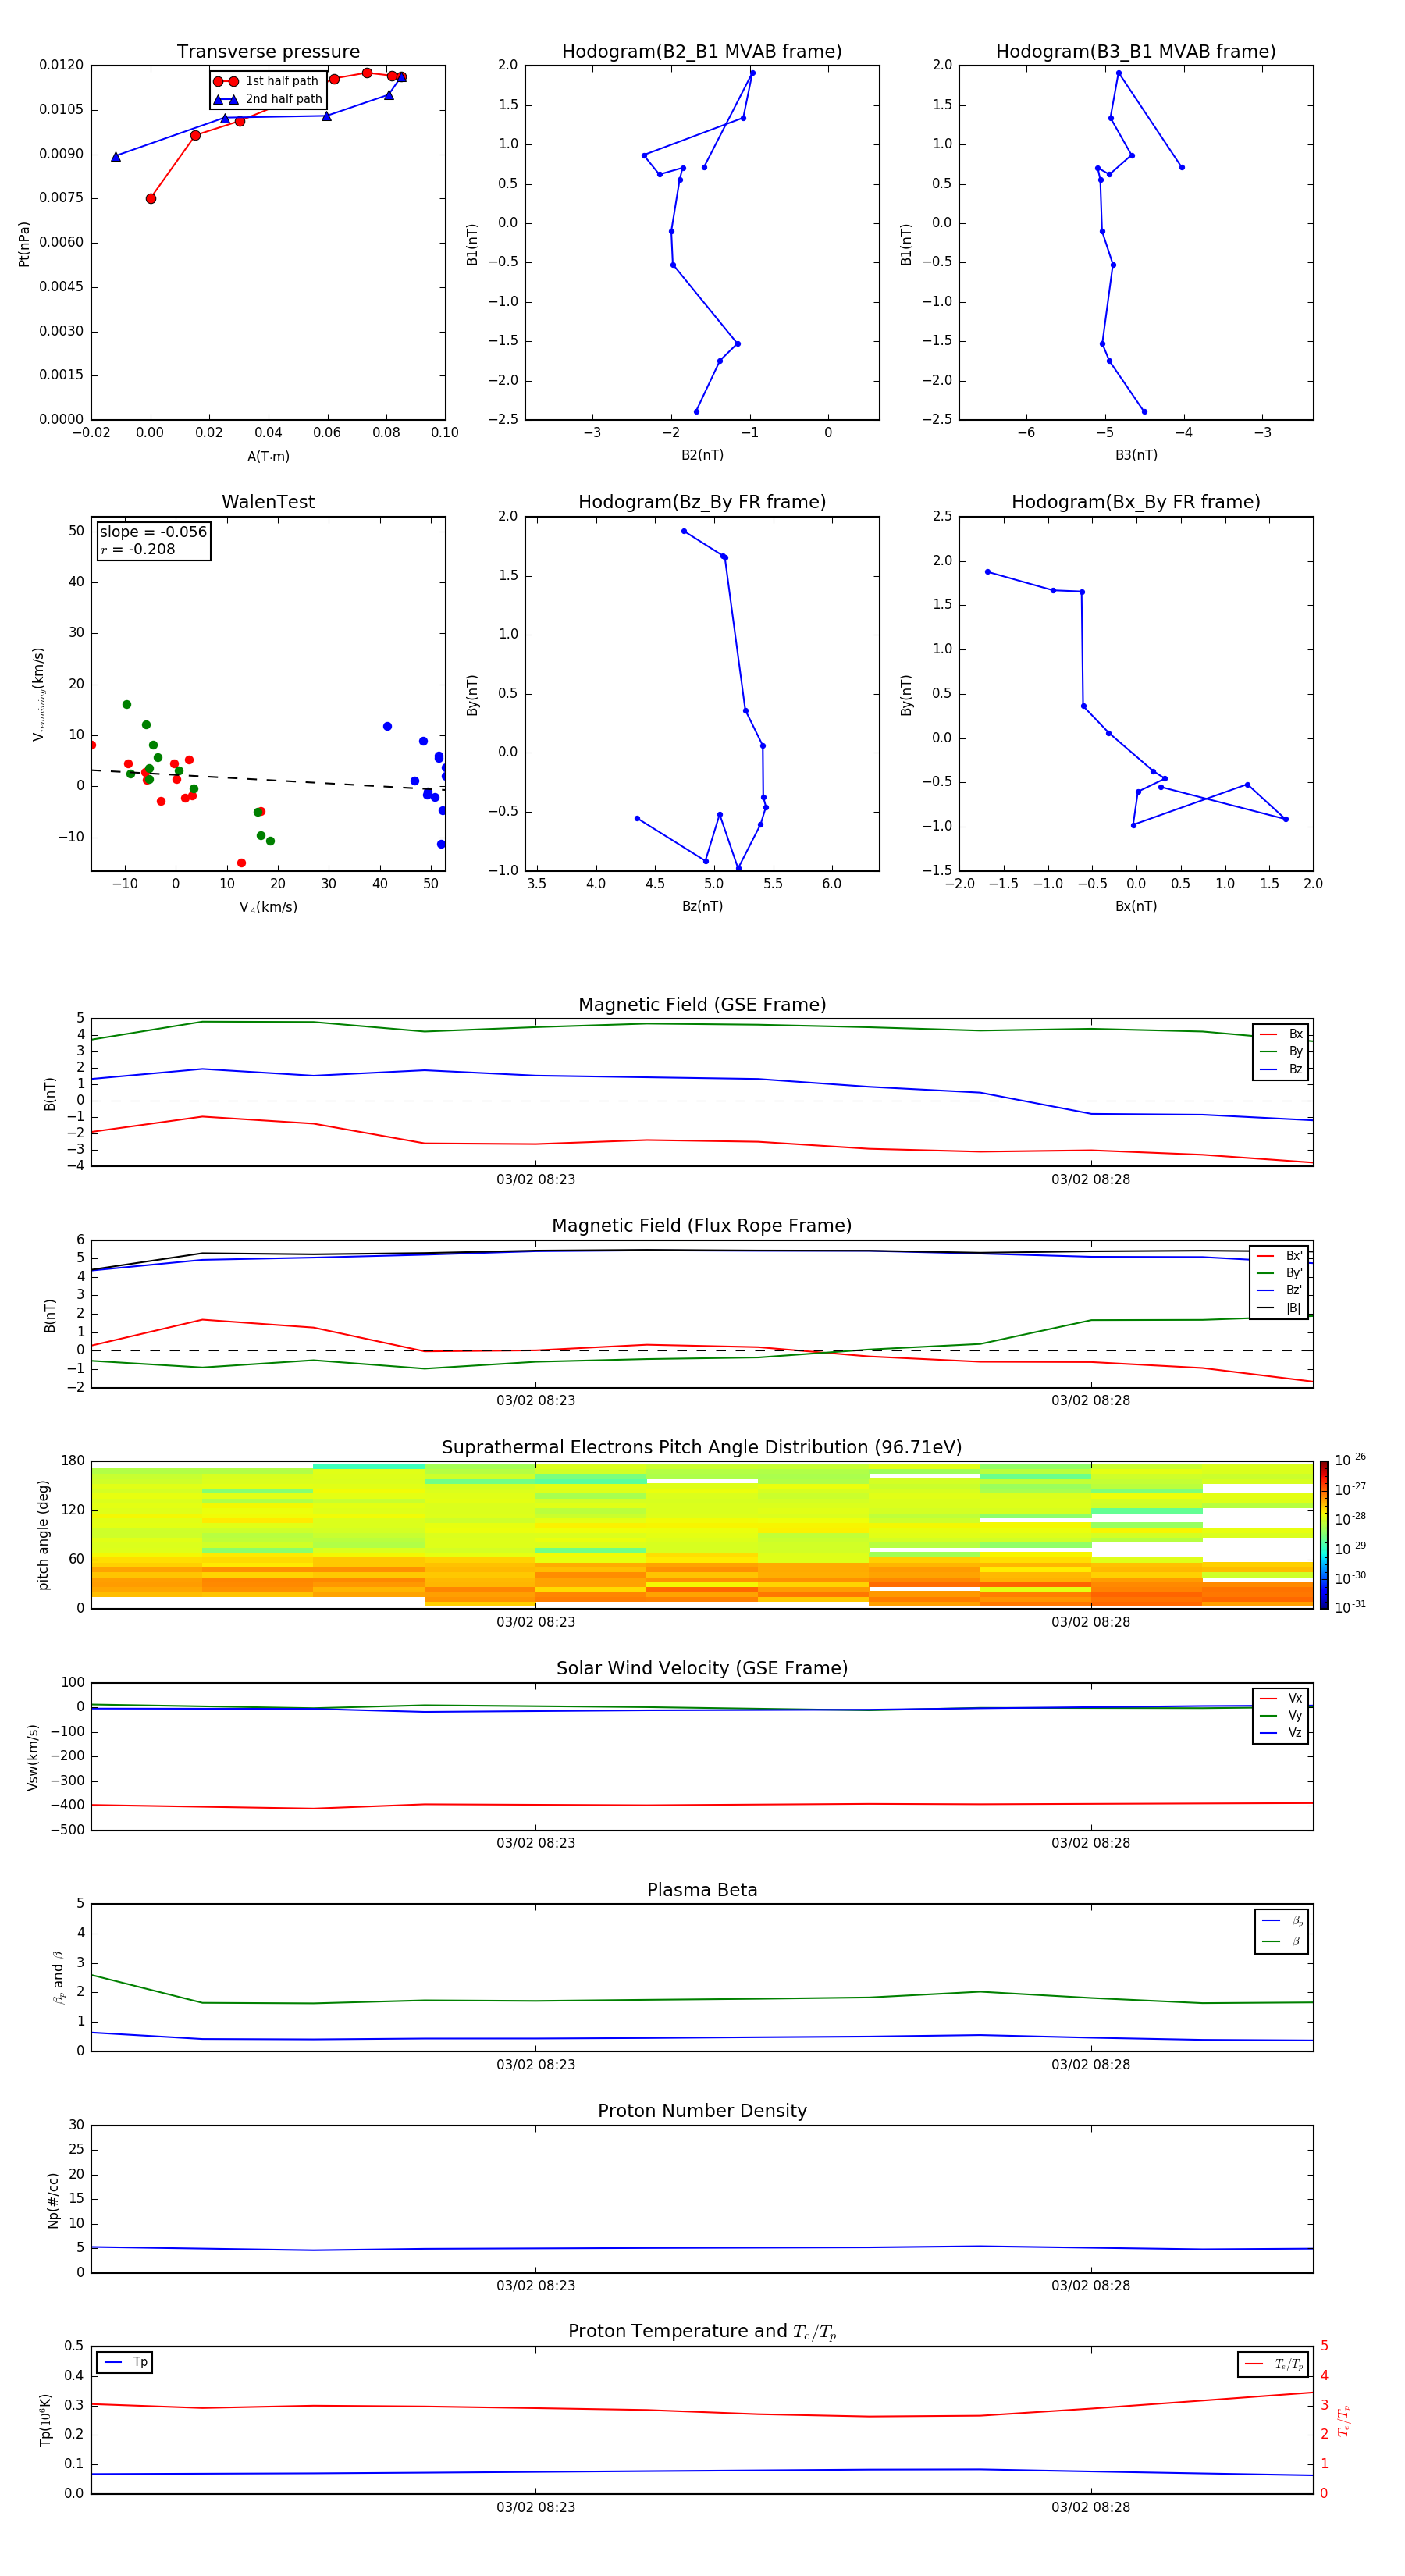Select the "Tp" legend entry
The image size is (1405, 2576).
(125, 2363)
